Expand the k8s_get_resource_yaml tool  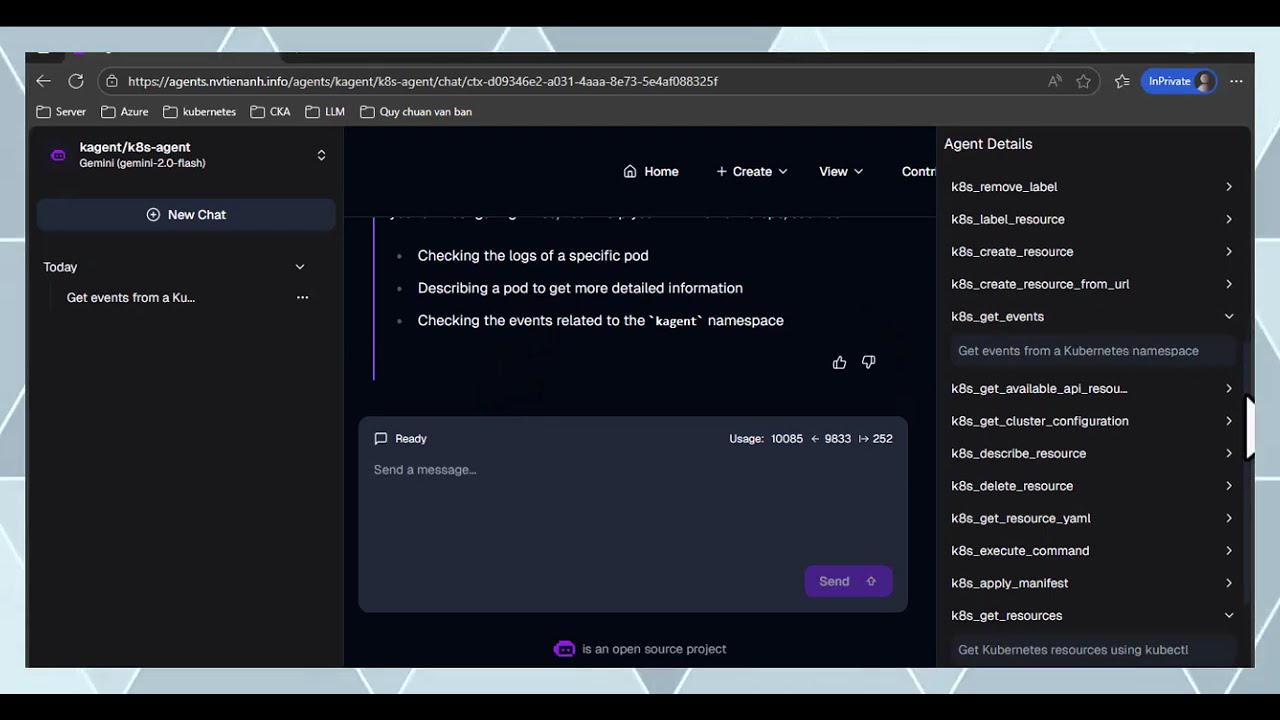click(x=1092, y=518)
